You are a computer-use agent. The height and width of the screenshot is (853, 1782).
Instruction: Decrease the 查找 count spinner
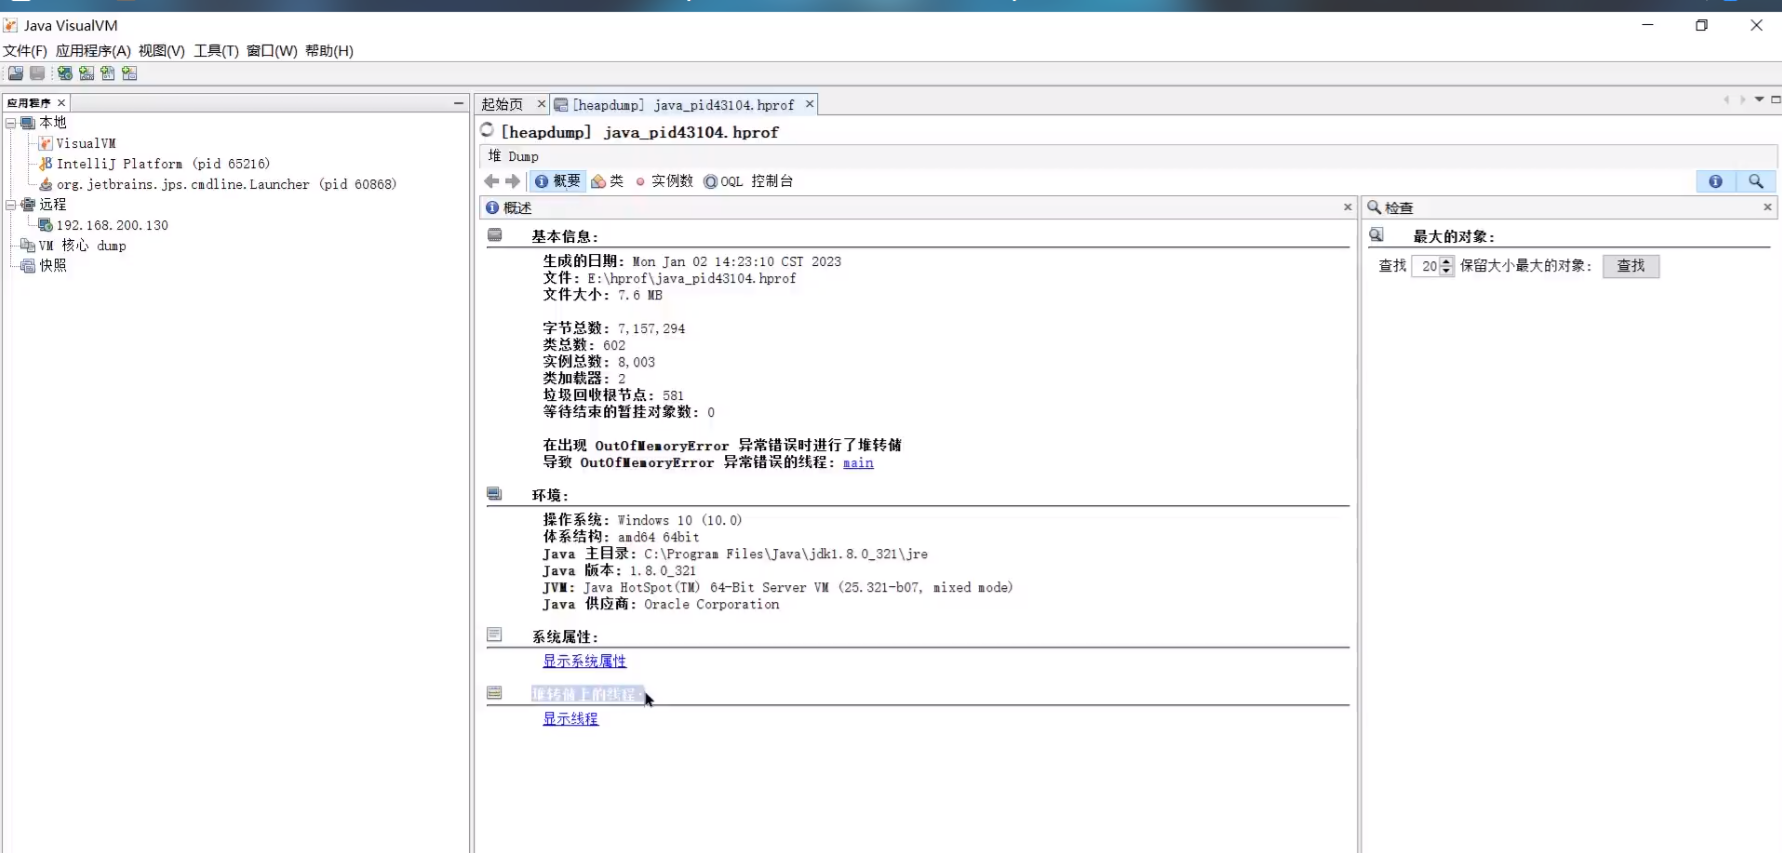point(1446,271)
